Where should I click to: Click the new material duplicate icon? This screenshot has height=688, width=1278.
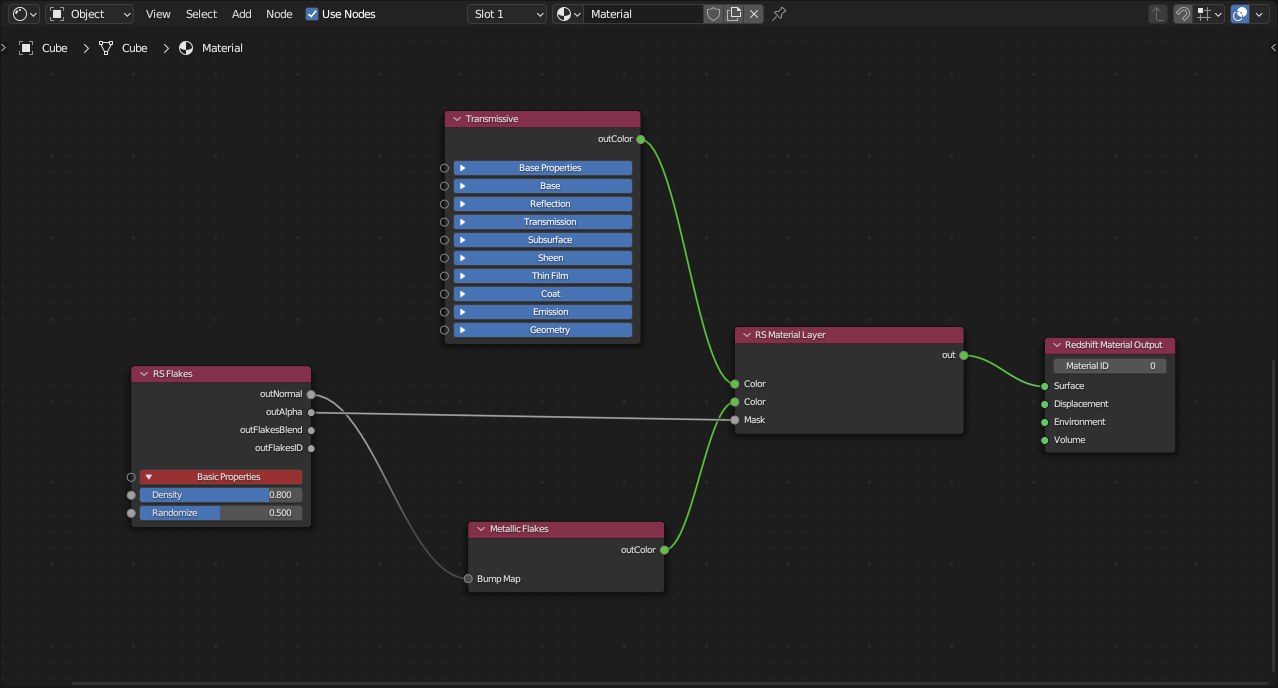click(734, 14)
